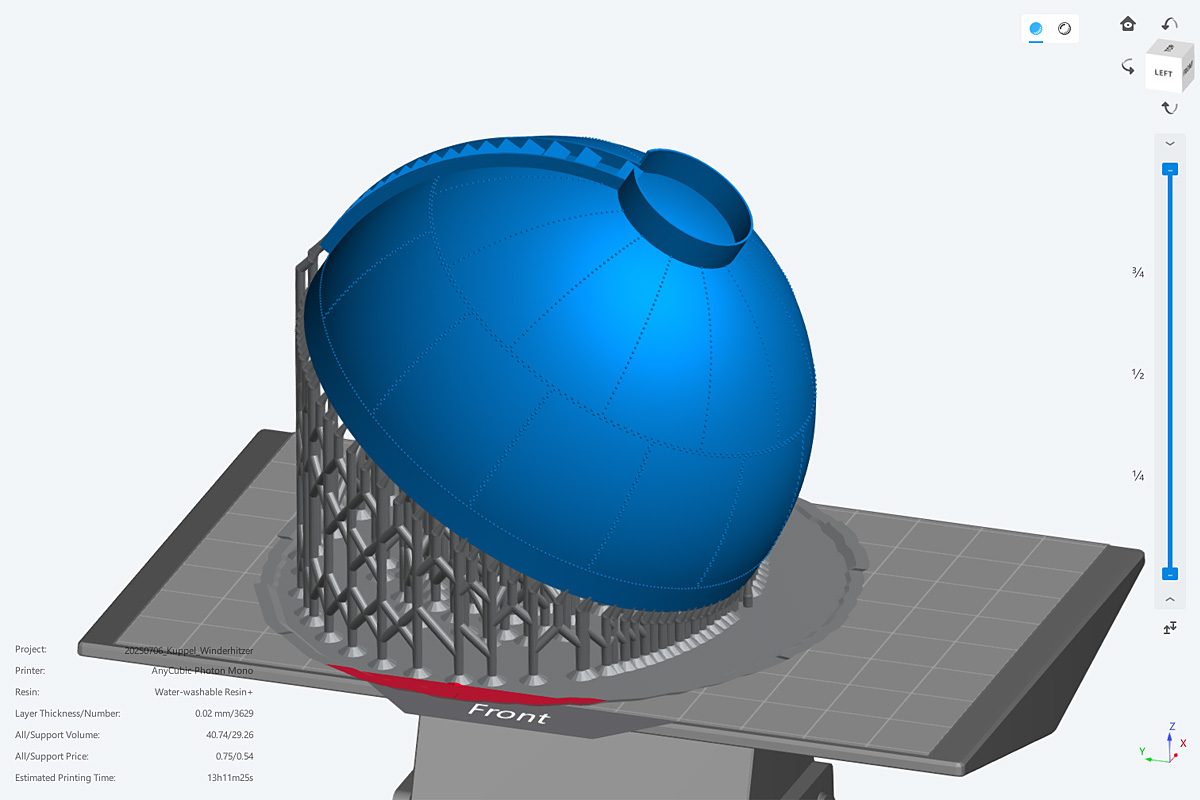
Task: Click the Front label on build plate
Action: [x=508, y=714]
